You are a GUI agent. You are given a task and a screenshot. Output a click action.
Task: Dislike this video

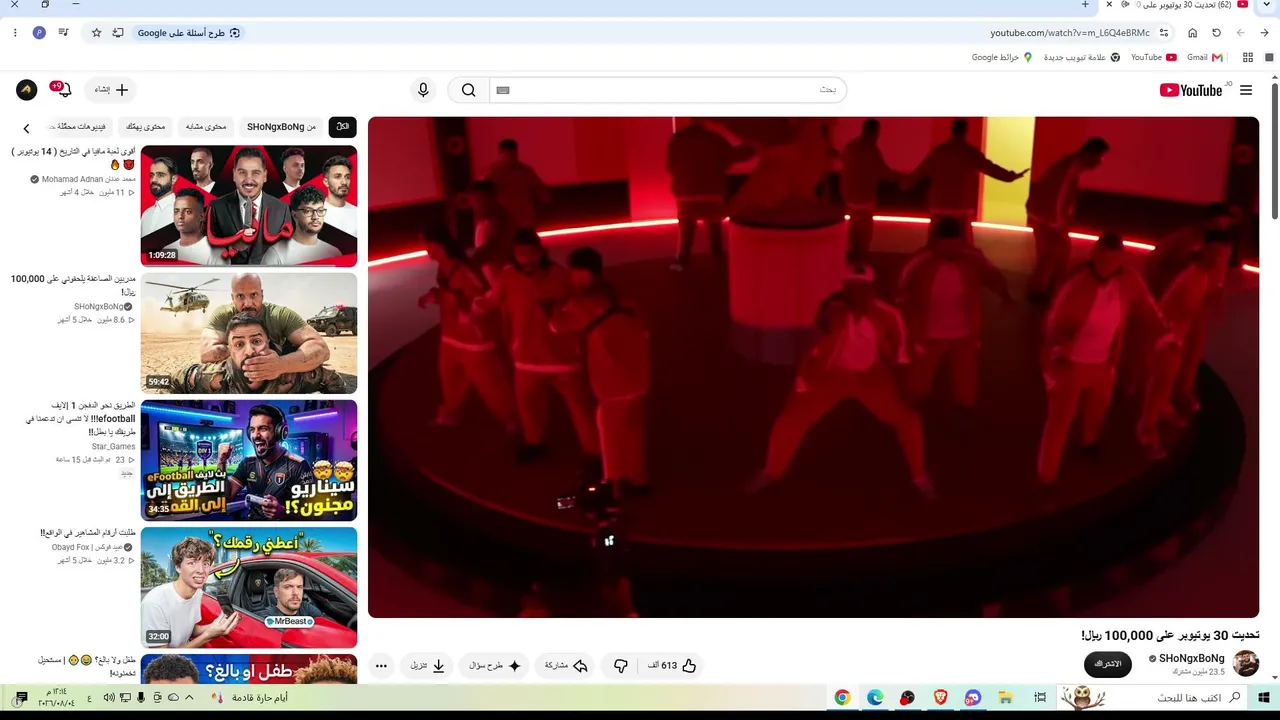[621, 665]
